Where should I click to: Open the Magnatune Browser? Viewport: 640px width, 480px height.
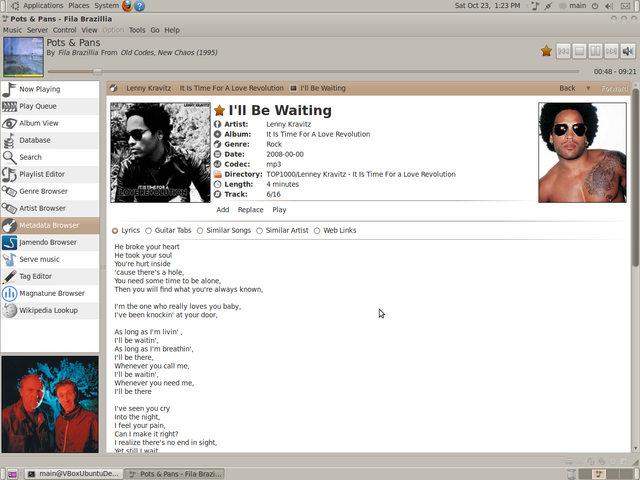[50, 293]
